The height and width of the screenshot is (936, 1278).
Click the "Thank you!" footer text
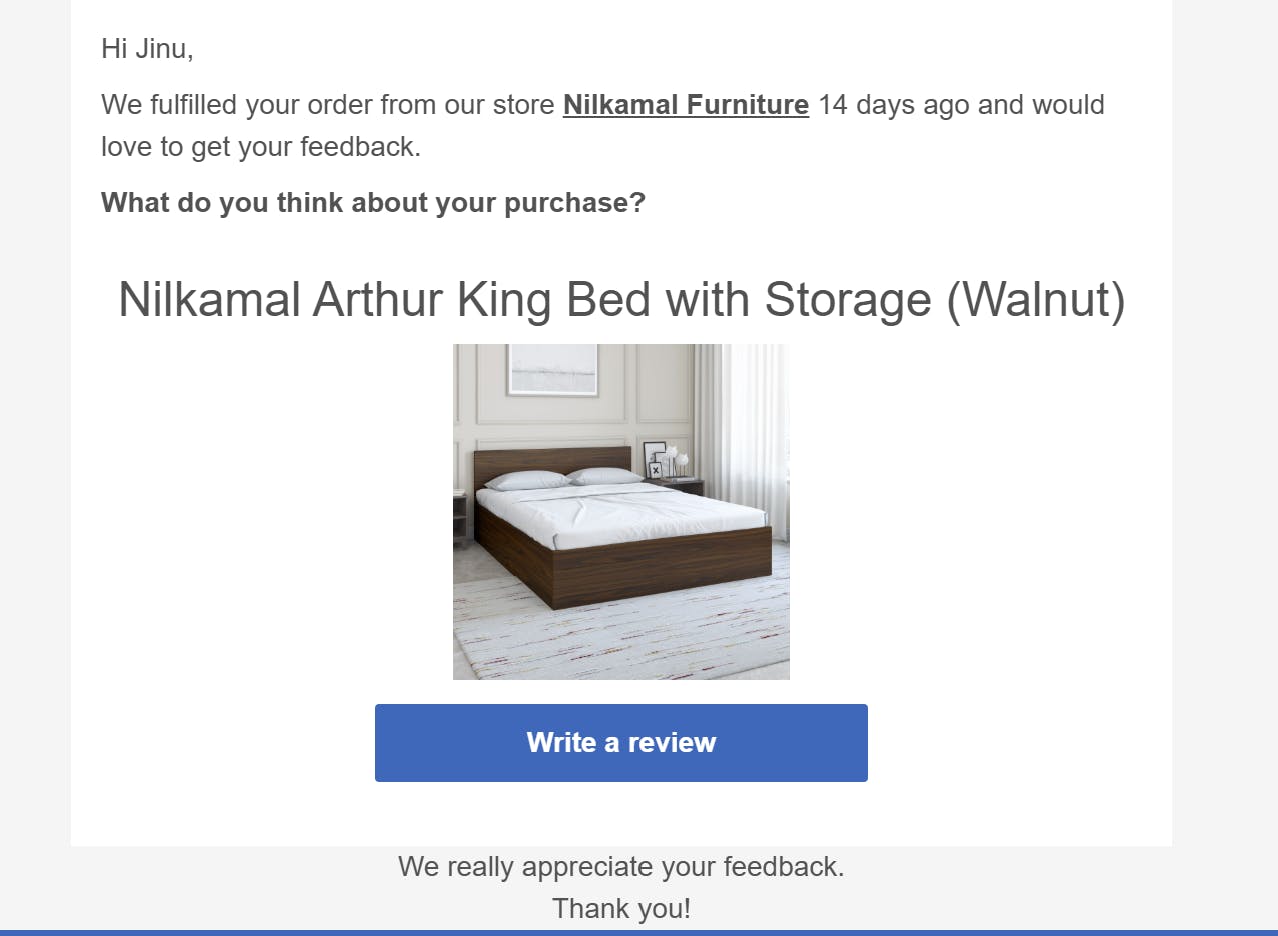[621, 908]
